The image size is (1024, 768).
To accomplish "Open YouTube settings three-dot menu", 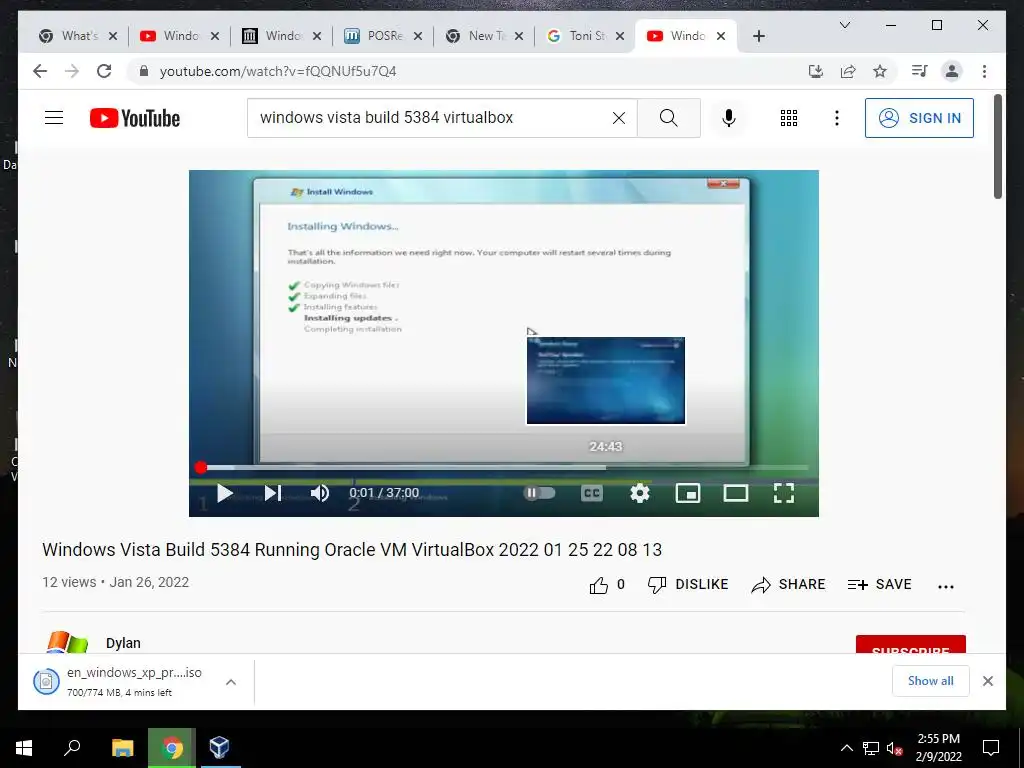I will [x=837, y=118].
